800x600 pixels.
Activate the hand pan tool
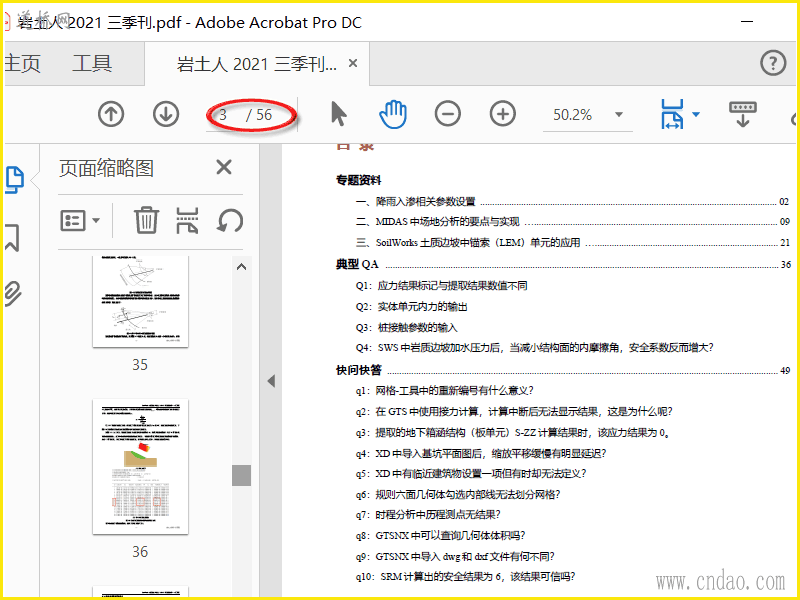[x=392, y=114]
